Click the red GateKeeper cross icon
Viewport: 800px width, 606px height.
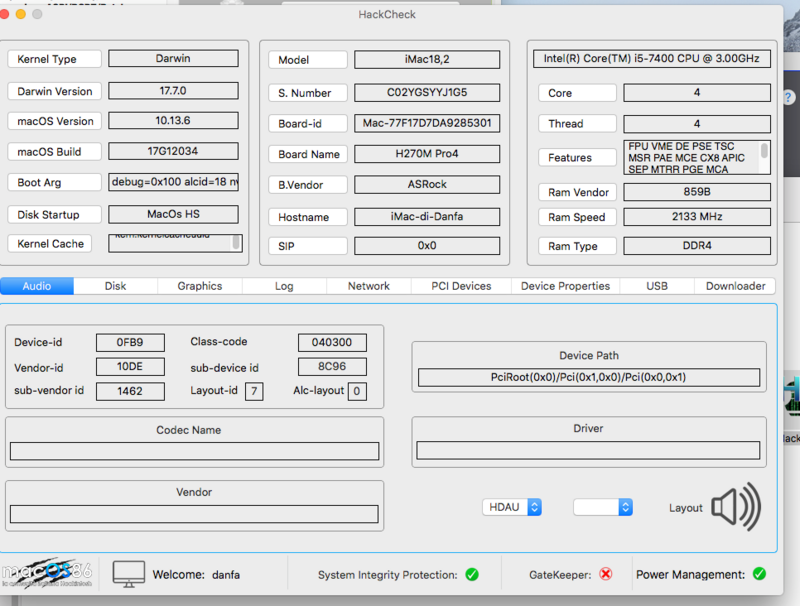(x=606, y=574)
